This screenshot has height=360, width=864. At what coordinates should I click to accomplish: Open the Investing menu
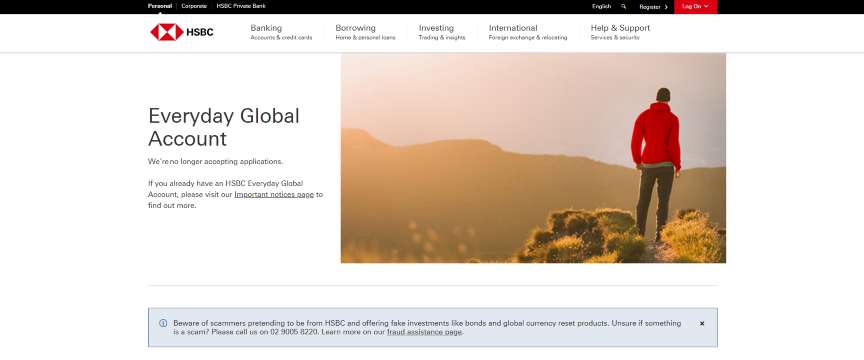[442, 32]
